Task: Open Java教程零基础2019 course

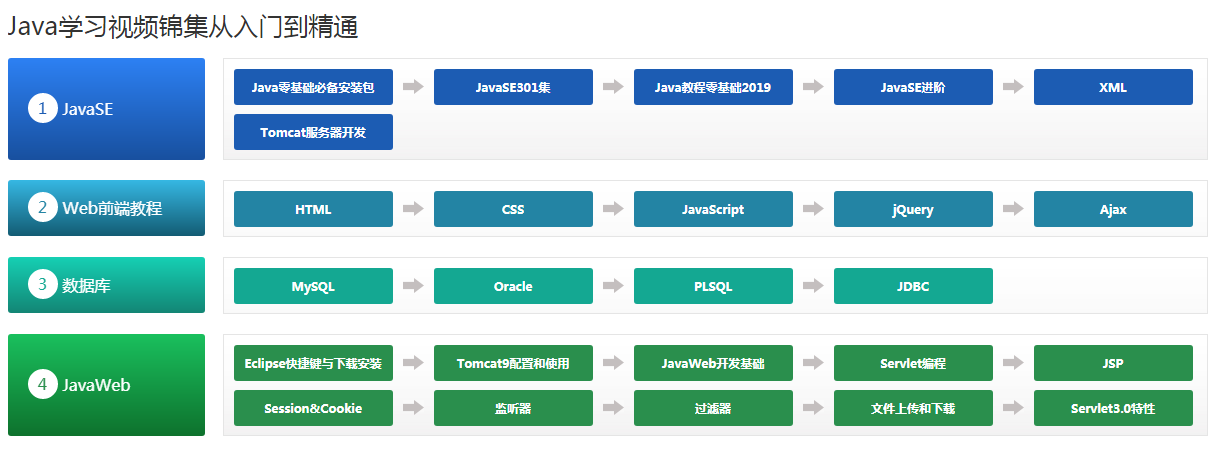Action: tap(713, 87)
